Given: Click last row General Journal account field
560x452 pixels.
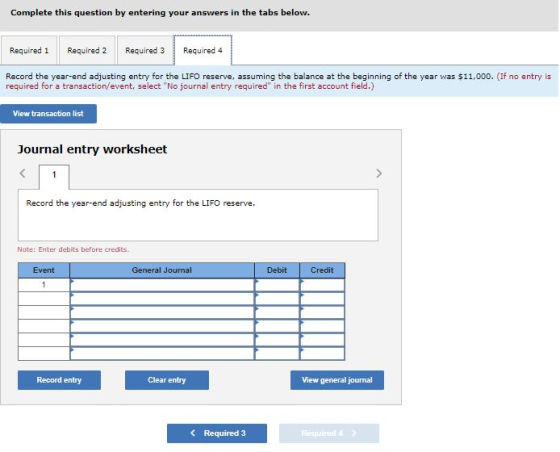Looking at the screenshot, I should (x=162, y=353).
